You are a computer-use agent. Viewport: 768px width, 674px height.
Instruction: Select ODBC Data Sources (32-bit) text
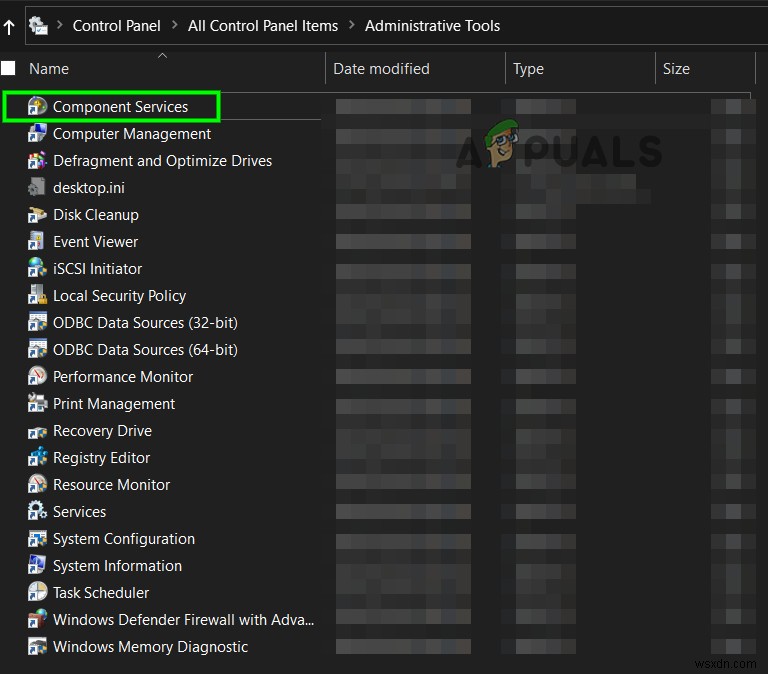click(145, 323)
